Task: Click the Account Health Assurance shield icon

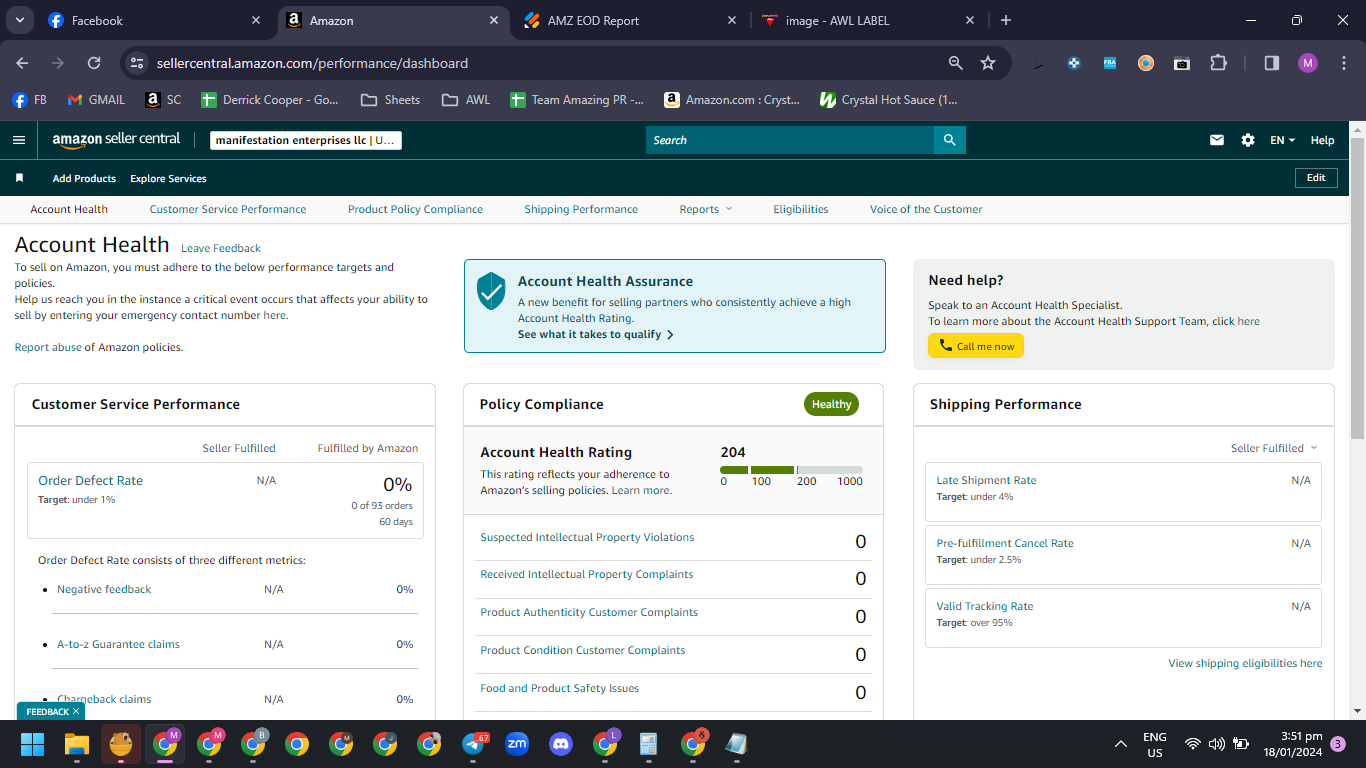Action: (491, 291)
